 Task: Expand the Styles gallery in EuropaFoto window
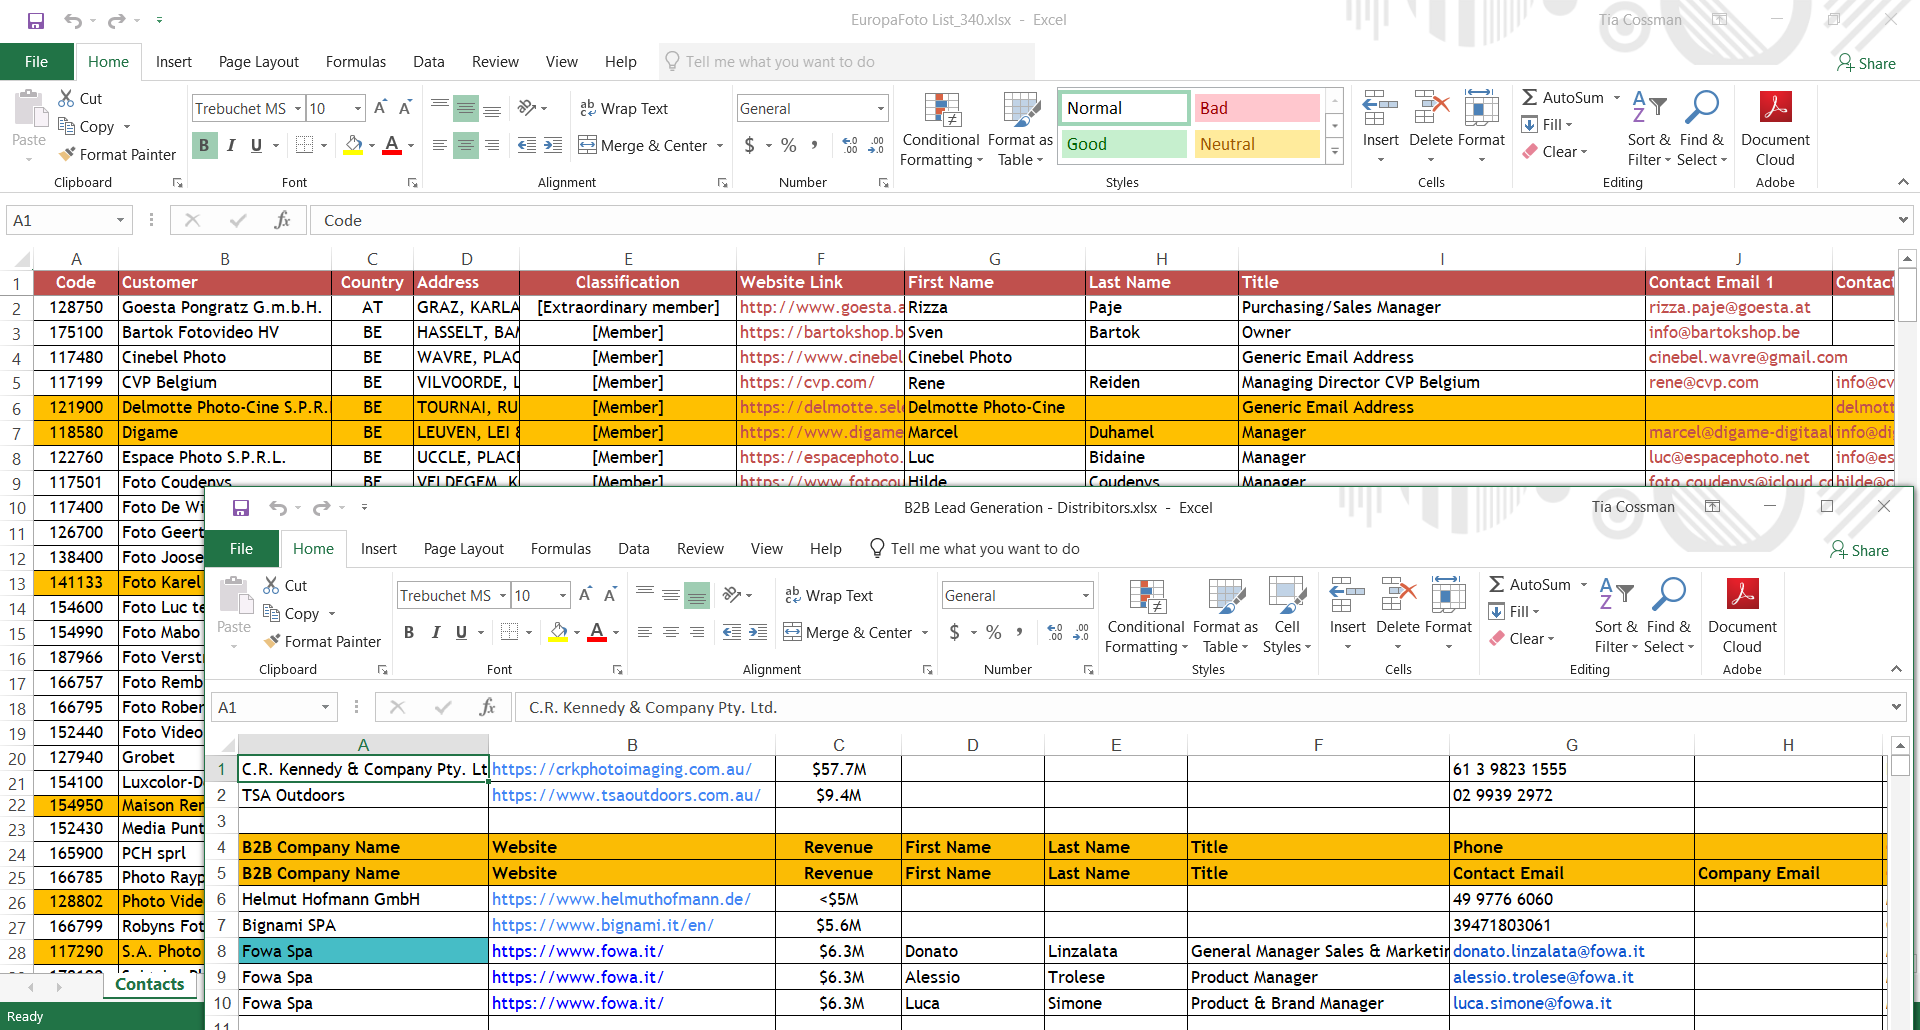(1334, 152)
